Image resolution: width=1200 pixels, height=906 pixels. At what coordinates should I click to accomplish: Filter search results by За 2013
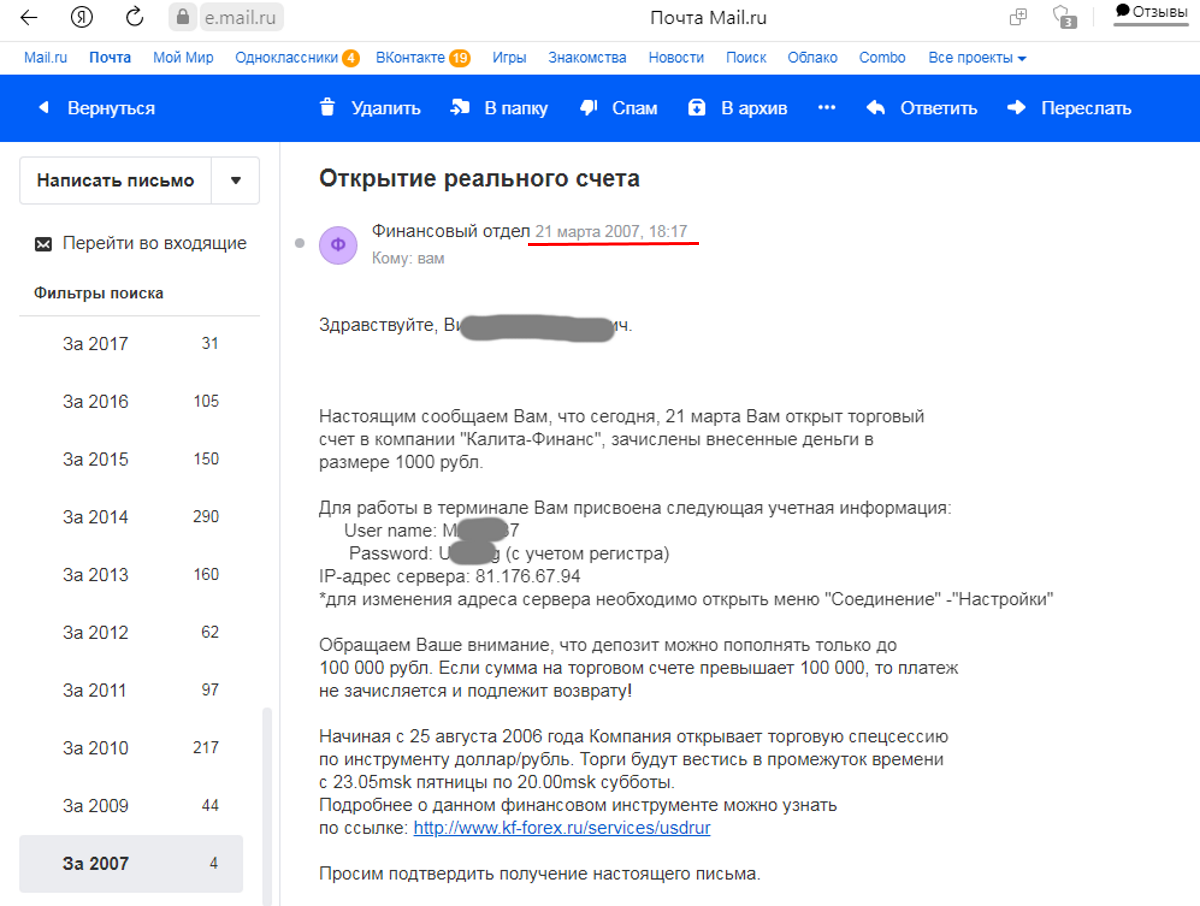coord(131,575)
